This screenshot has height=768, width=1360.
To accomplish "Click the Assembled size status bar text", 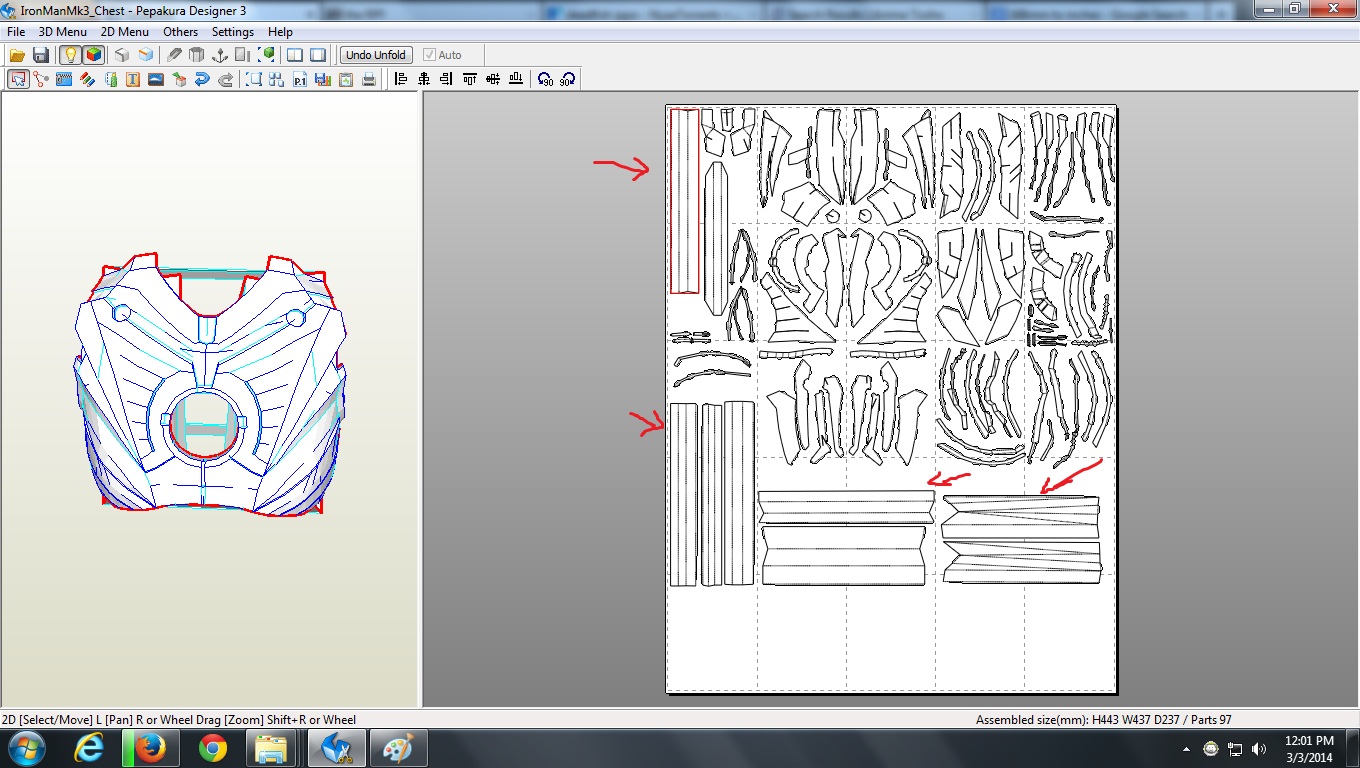I will pos(1104,719).
